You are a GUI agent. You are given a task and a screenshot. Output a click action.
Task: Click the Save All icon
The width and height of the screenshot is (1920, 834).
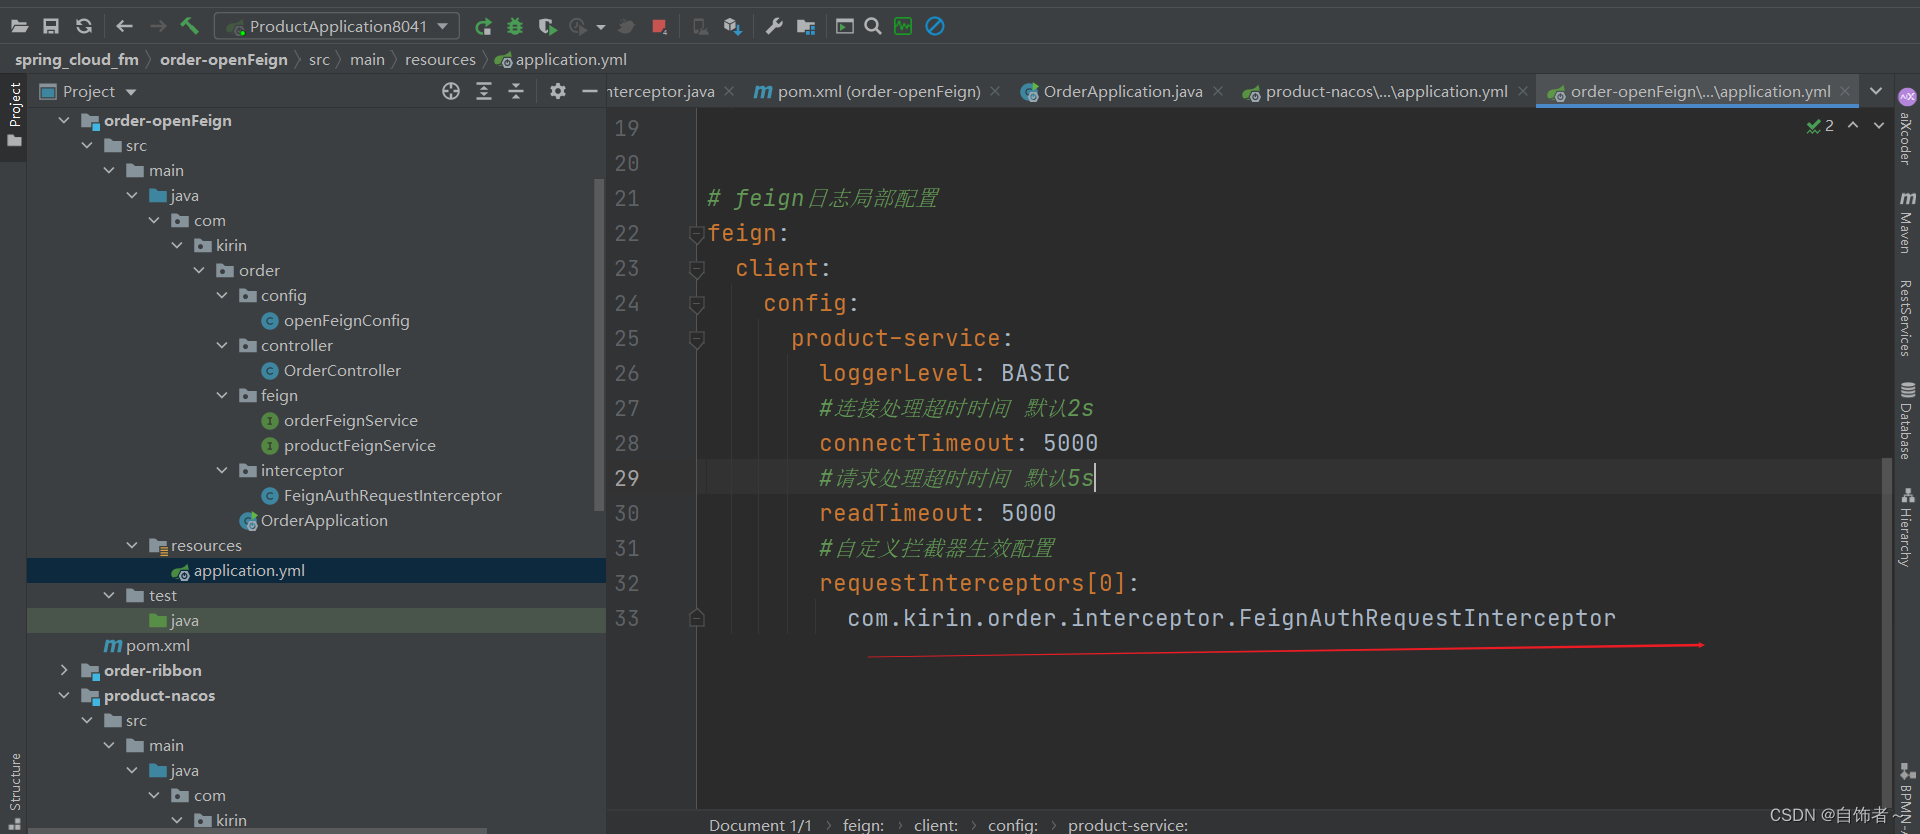(x=51, y=26)
